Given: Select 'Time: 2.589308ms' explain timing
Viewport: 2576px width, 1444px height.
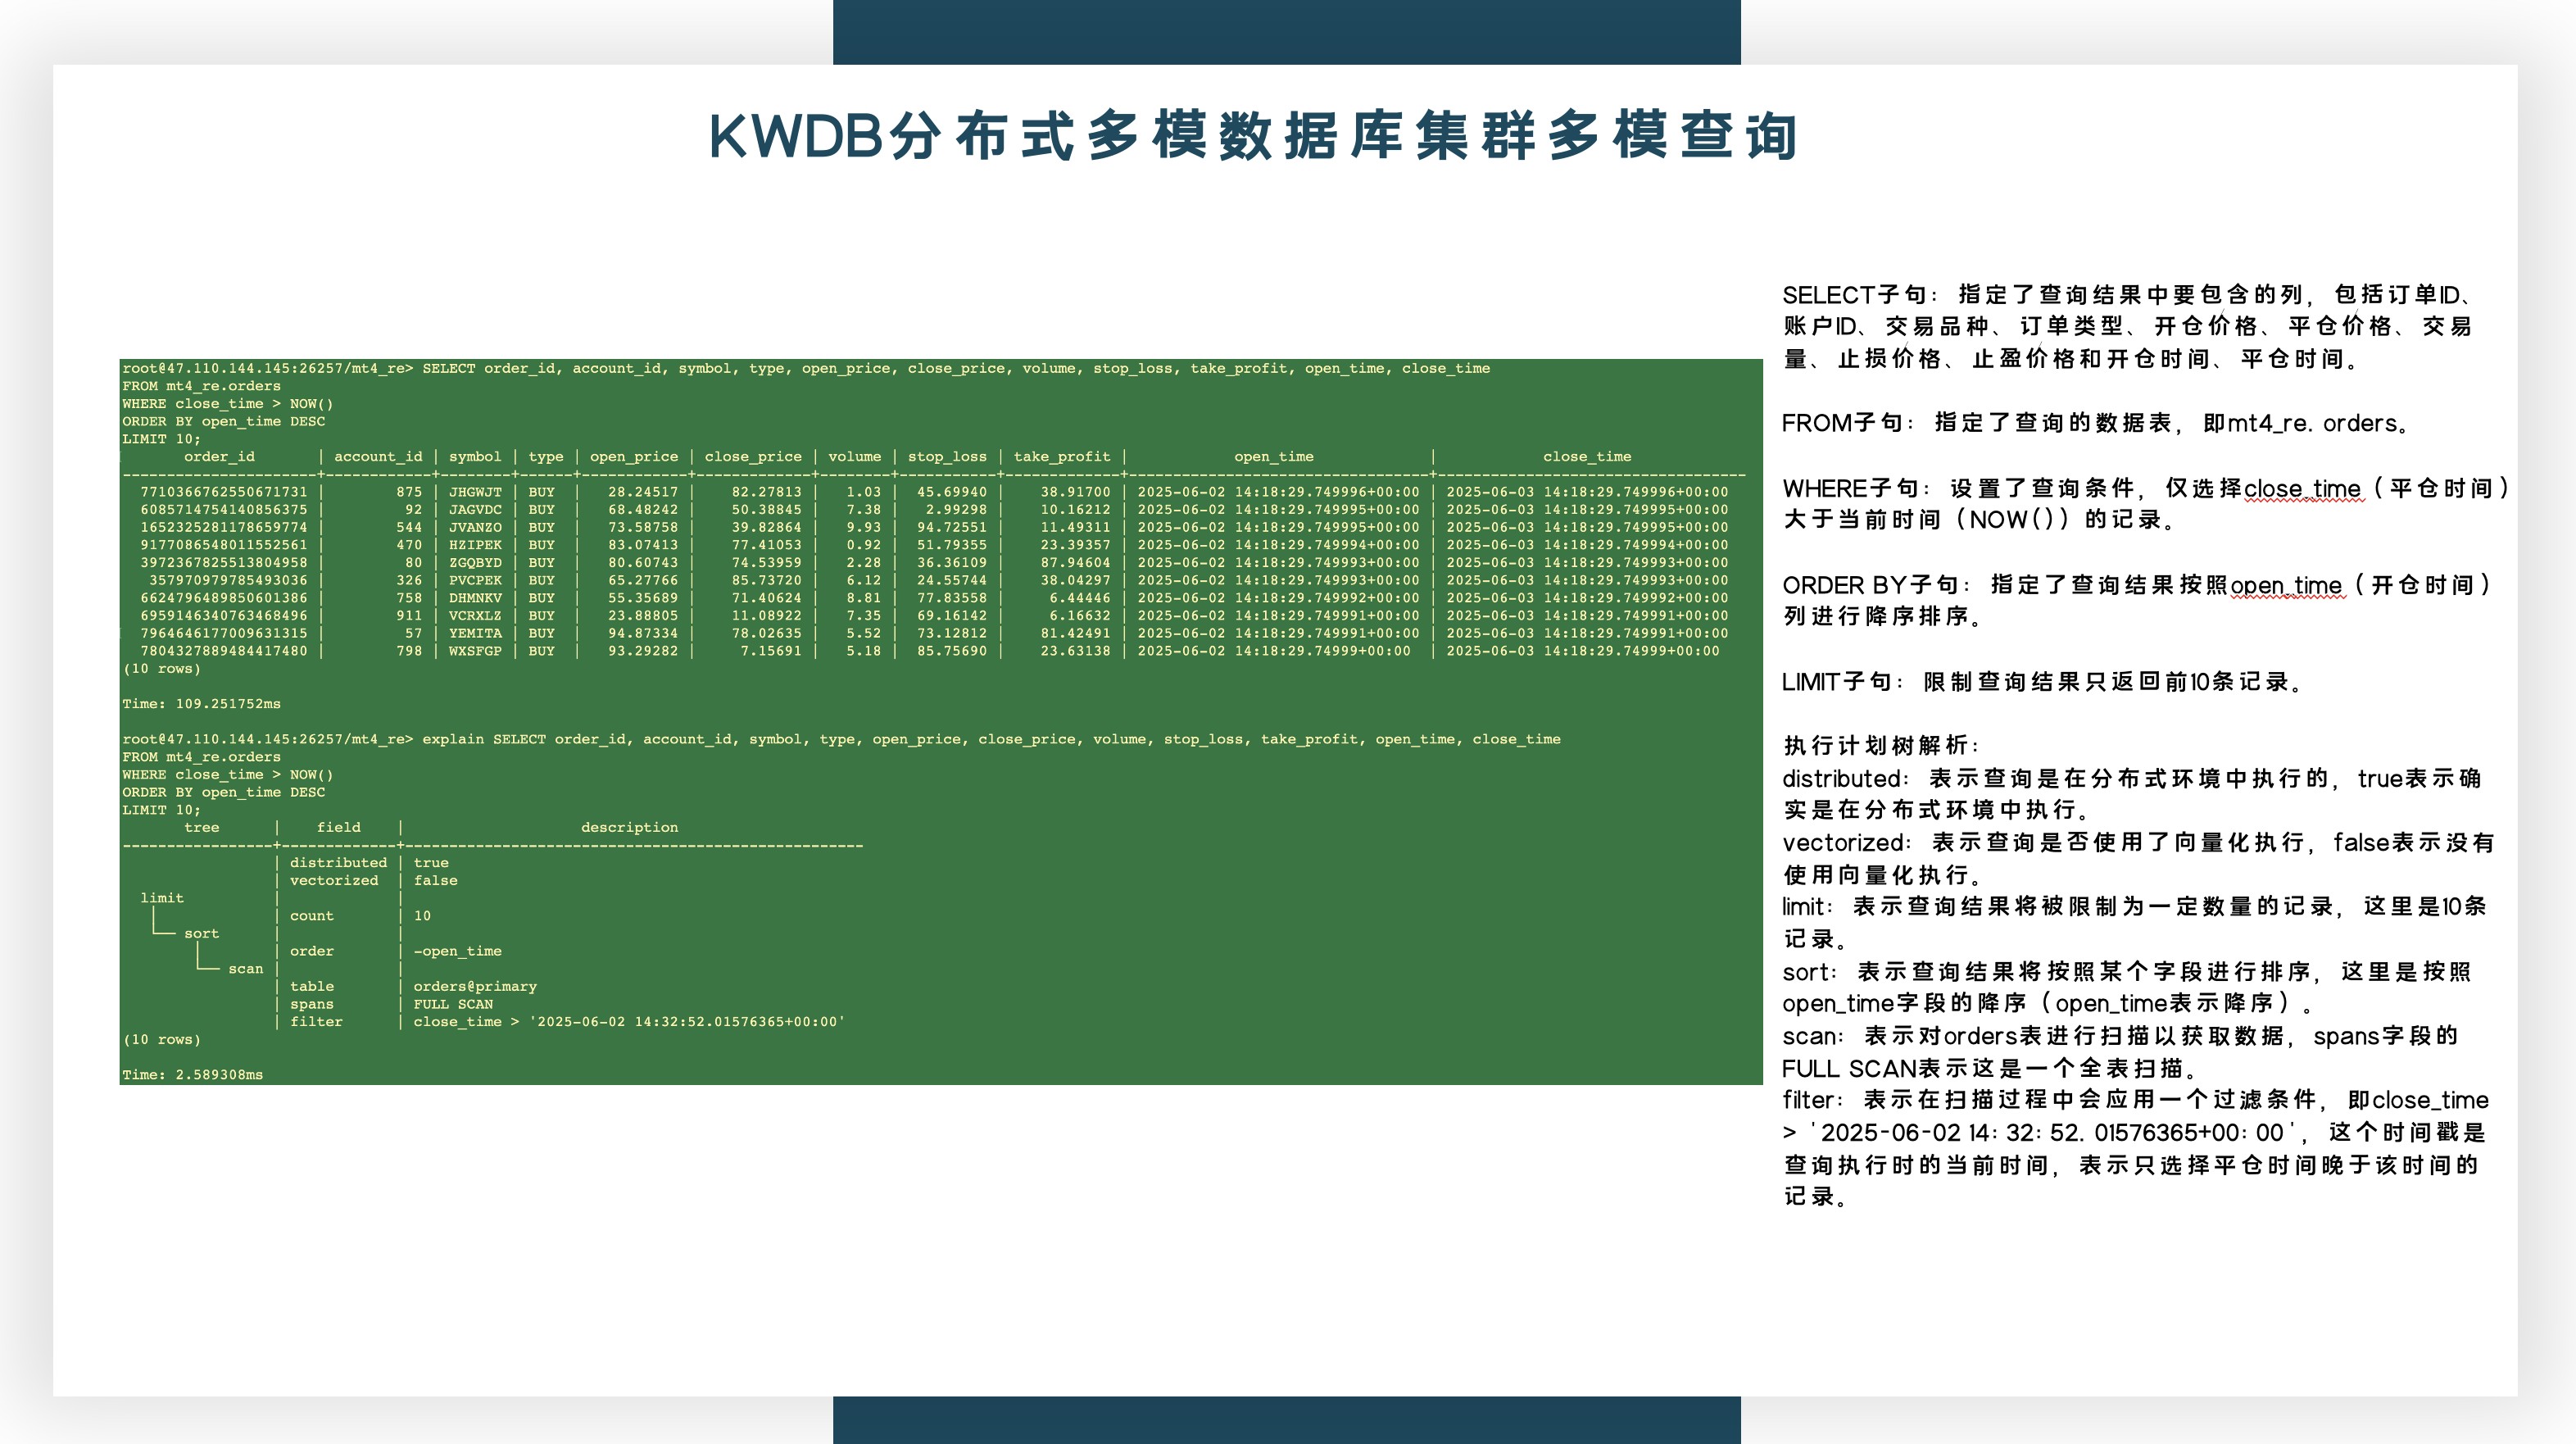Looking at the screenshot, I should tap(193, 1075).
